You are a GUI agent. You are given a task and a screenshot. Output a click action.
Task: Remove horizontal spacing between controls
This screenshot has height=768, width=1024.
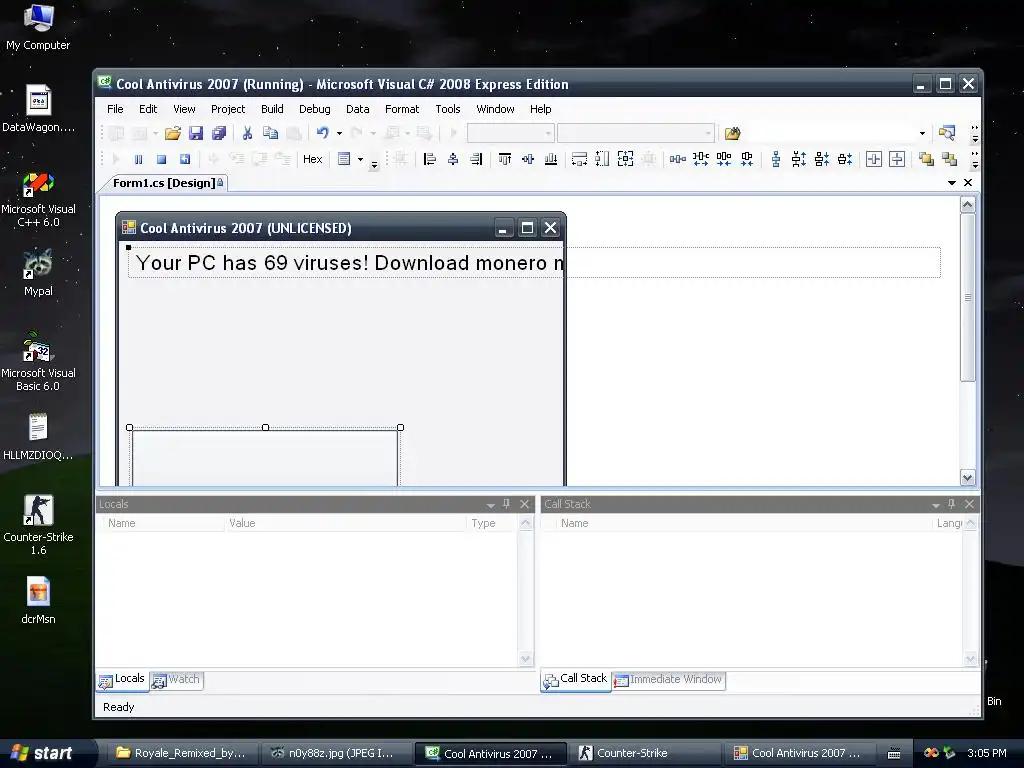pos(747,159)
